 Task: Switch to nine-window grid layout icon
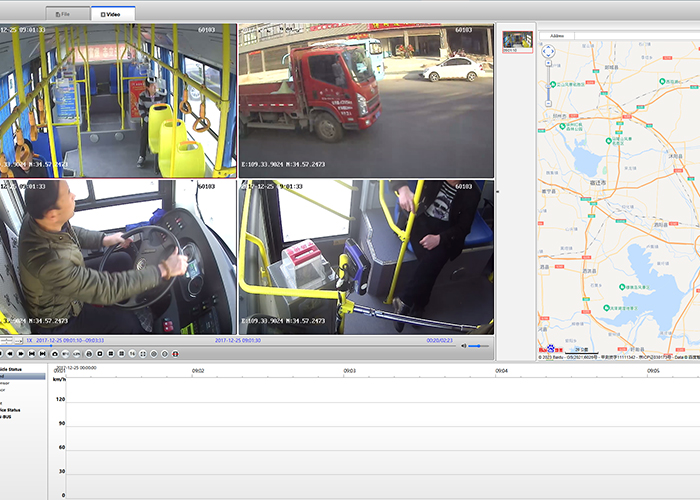coord(121,354)
